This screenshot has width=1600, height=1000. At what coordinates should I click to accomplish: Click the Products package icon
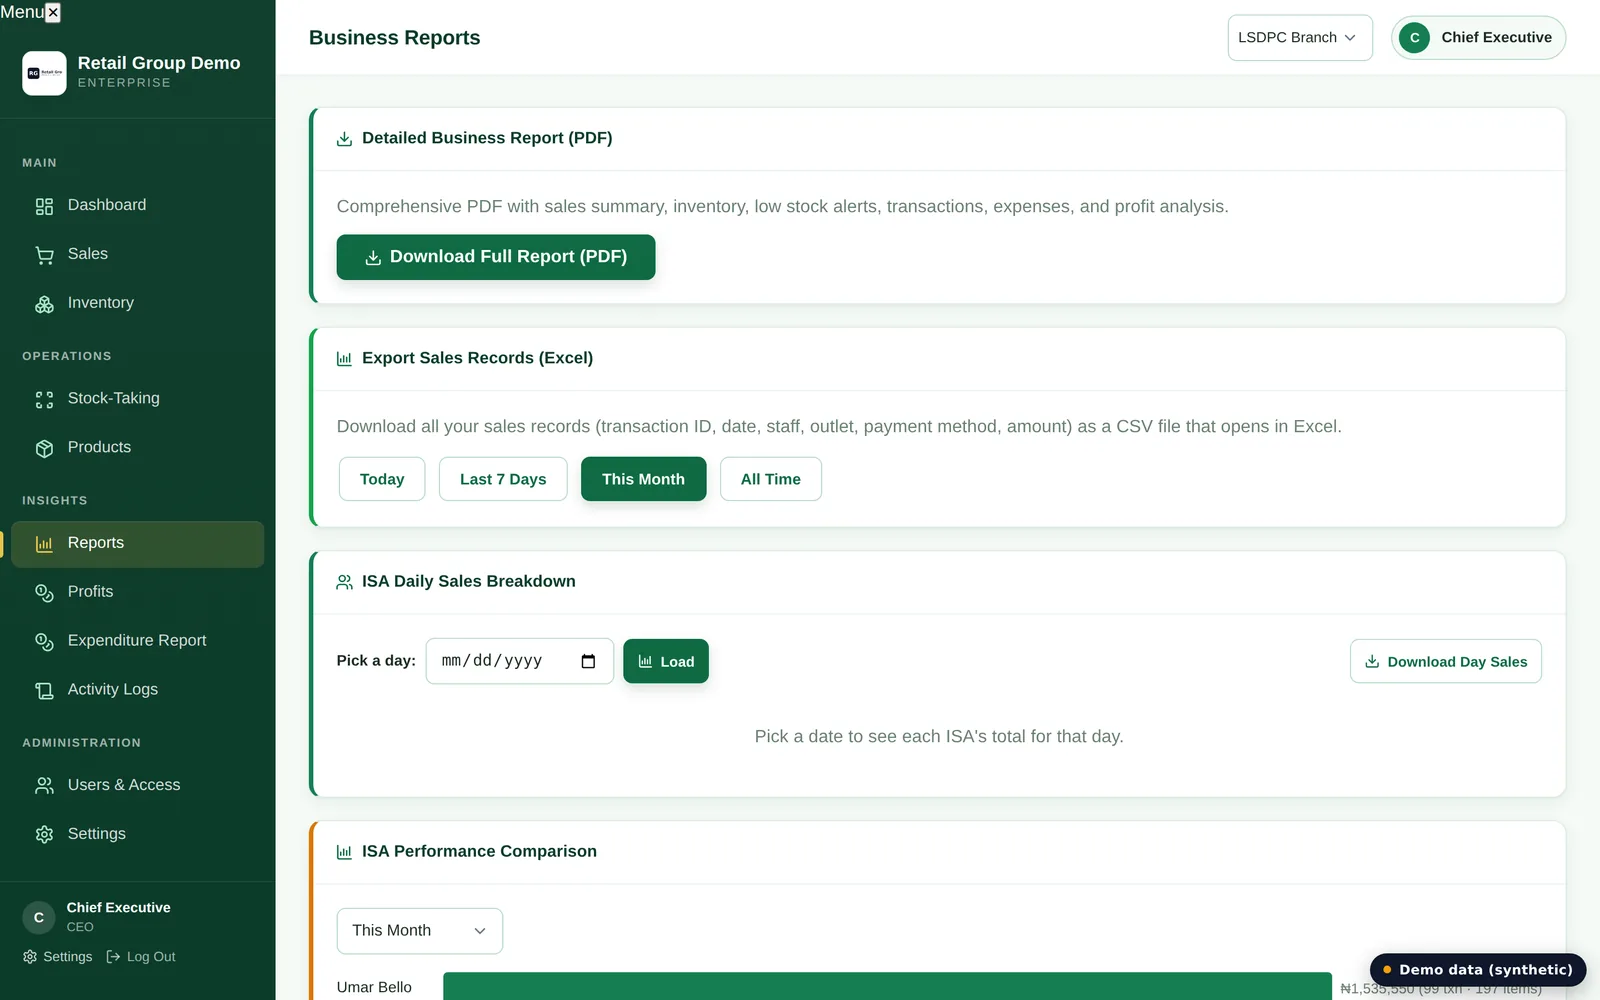coord(44,448)
